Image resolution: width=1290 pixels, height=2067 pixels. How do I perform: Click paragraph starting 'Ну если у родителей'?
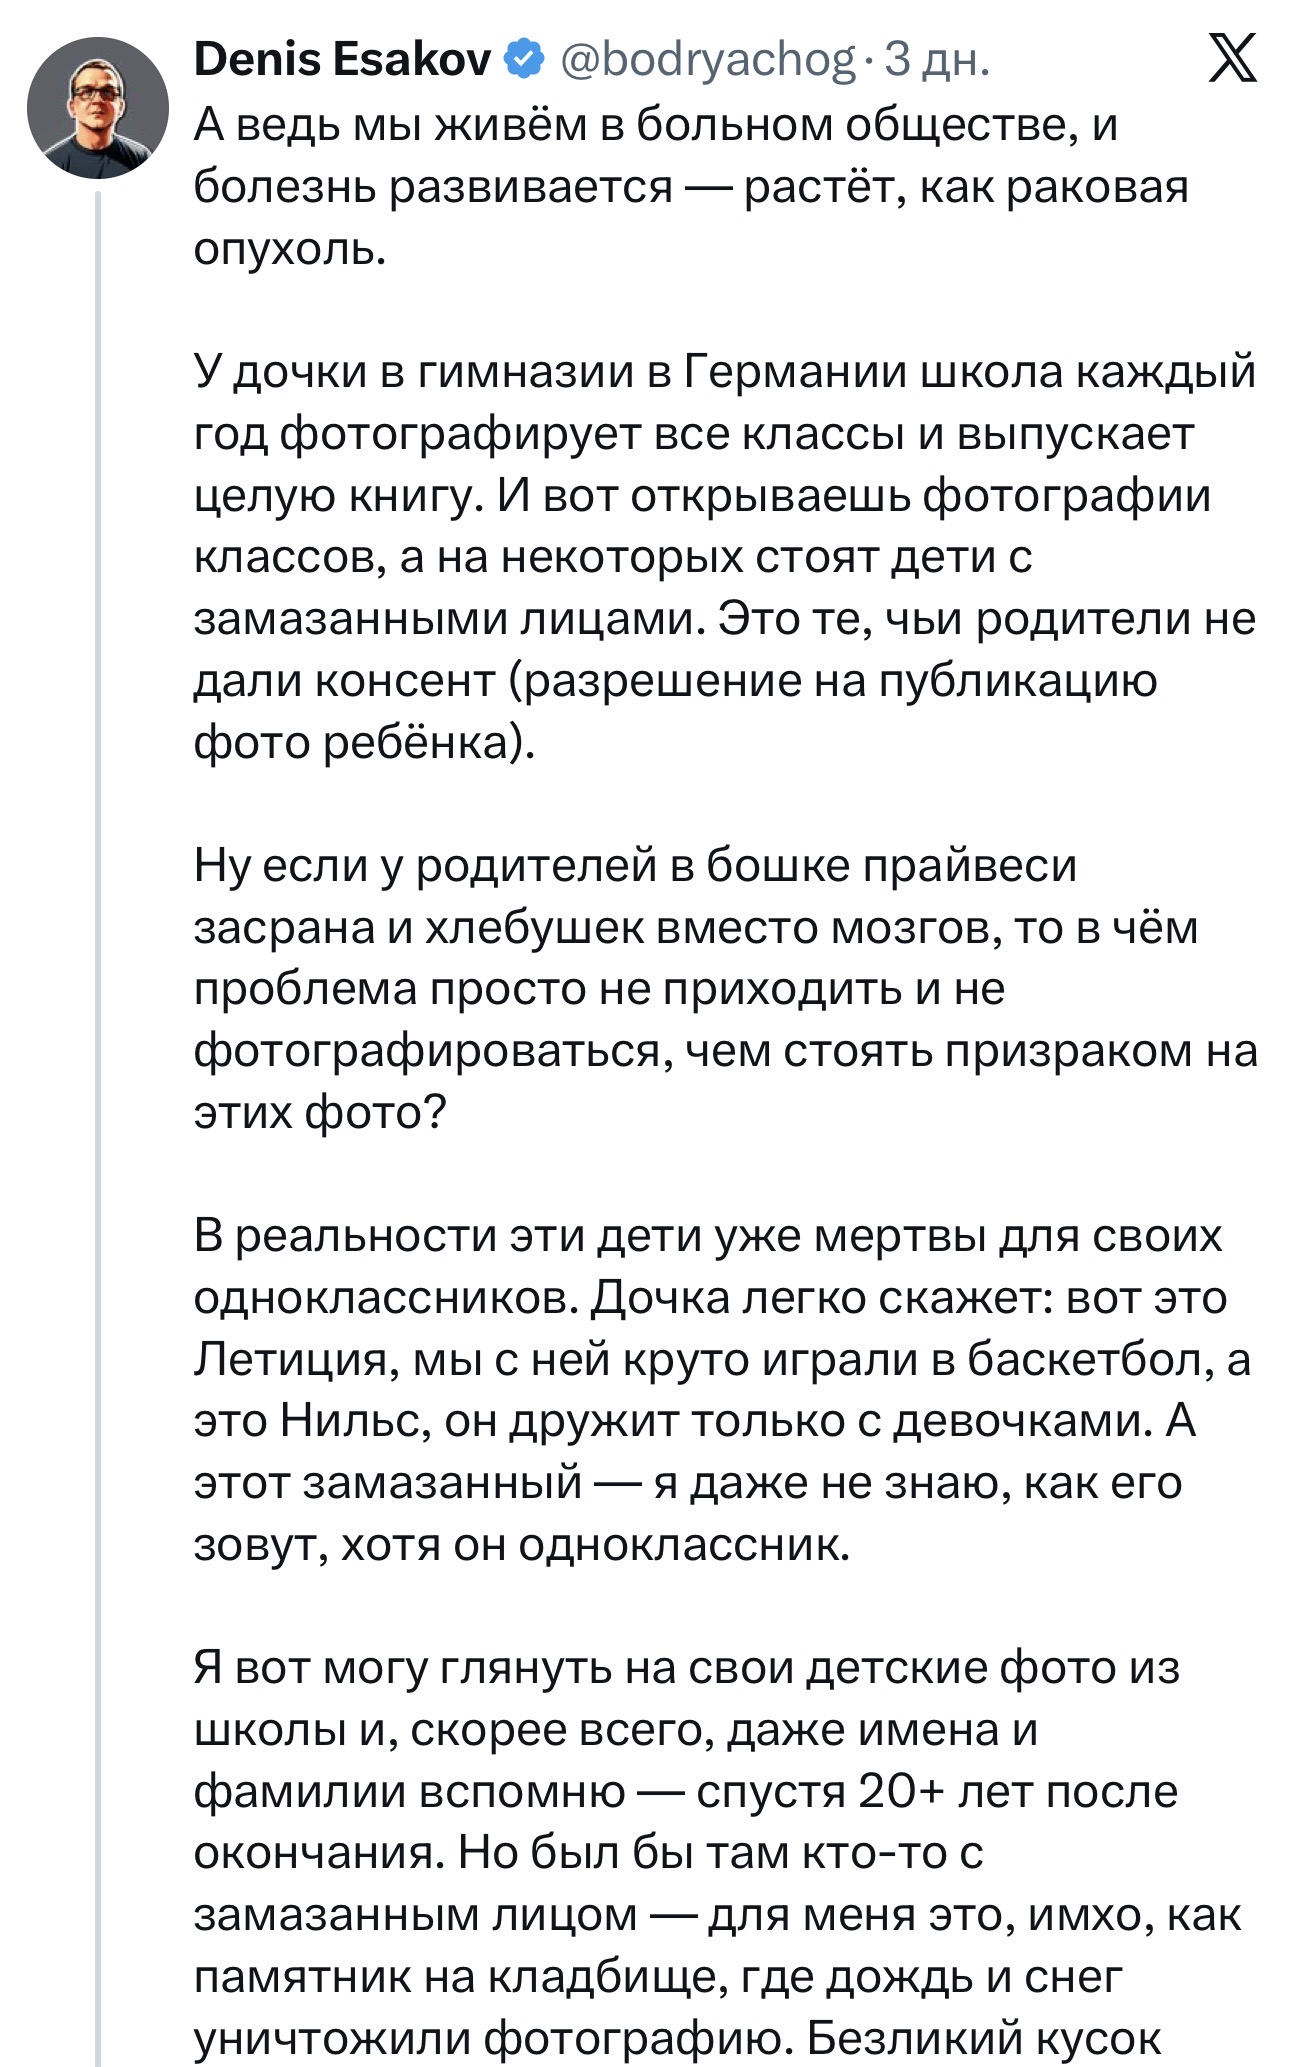(725, 989)
